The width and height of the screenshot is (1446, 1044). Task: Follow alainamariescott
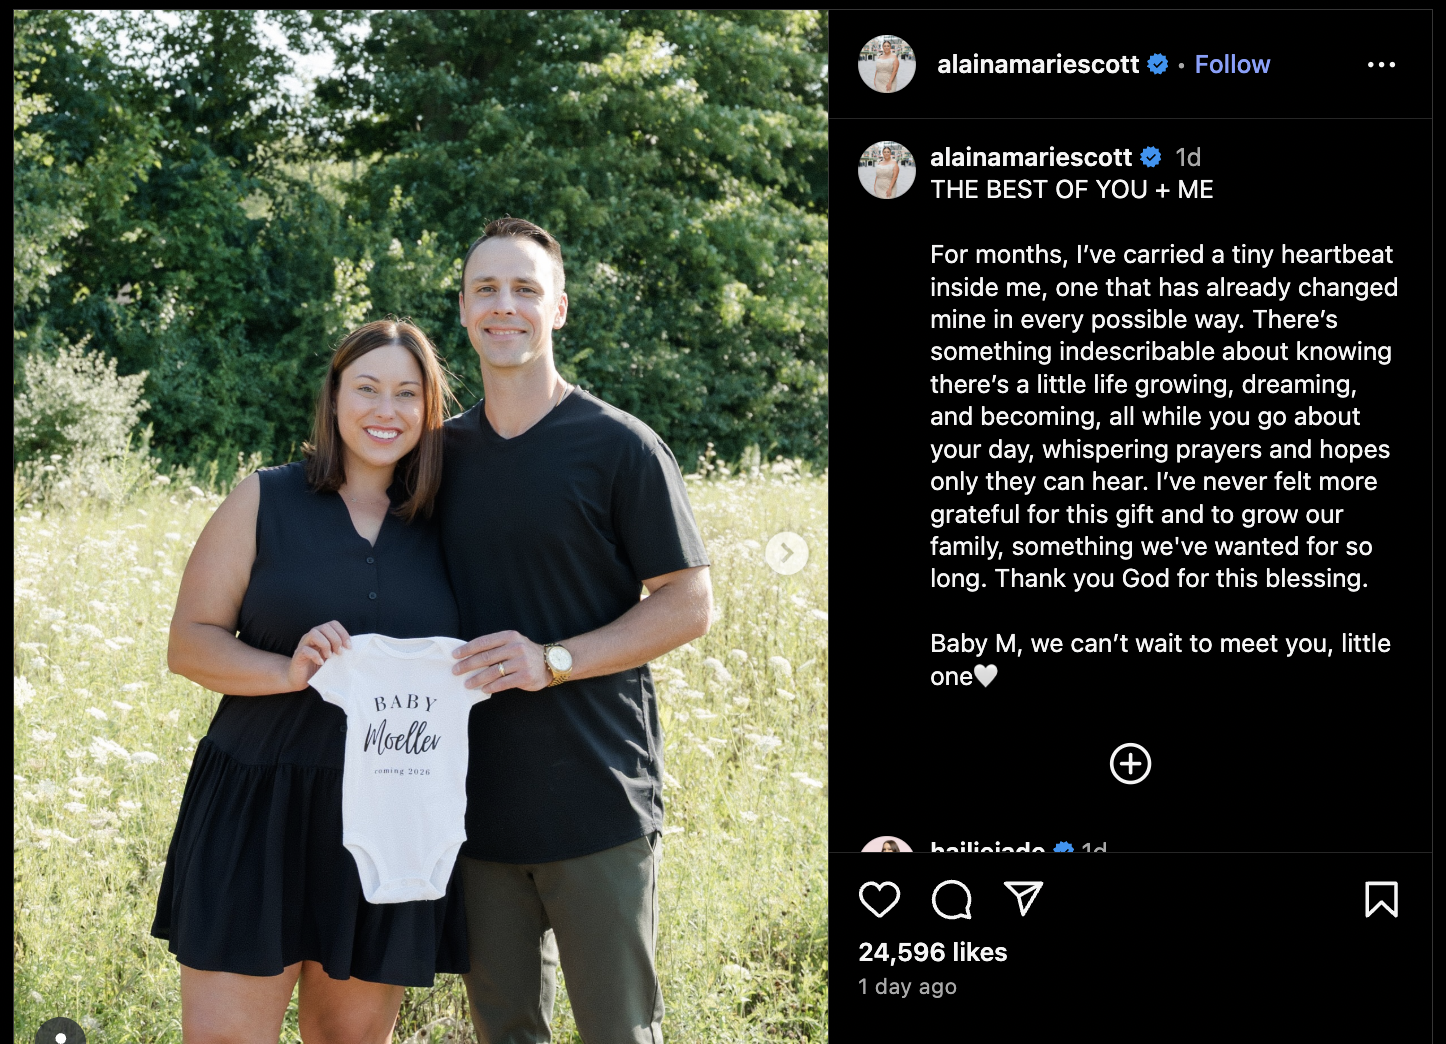point(1232,65)
